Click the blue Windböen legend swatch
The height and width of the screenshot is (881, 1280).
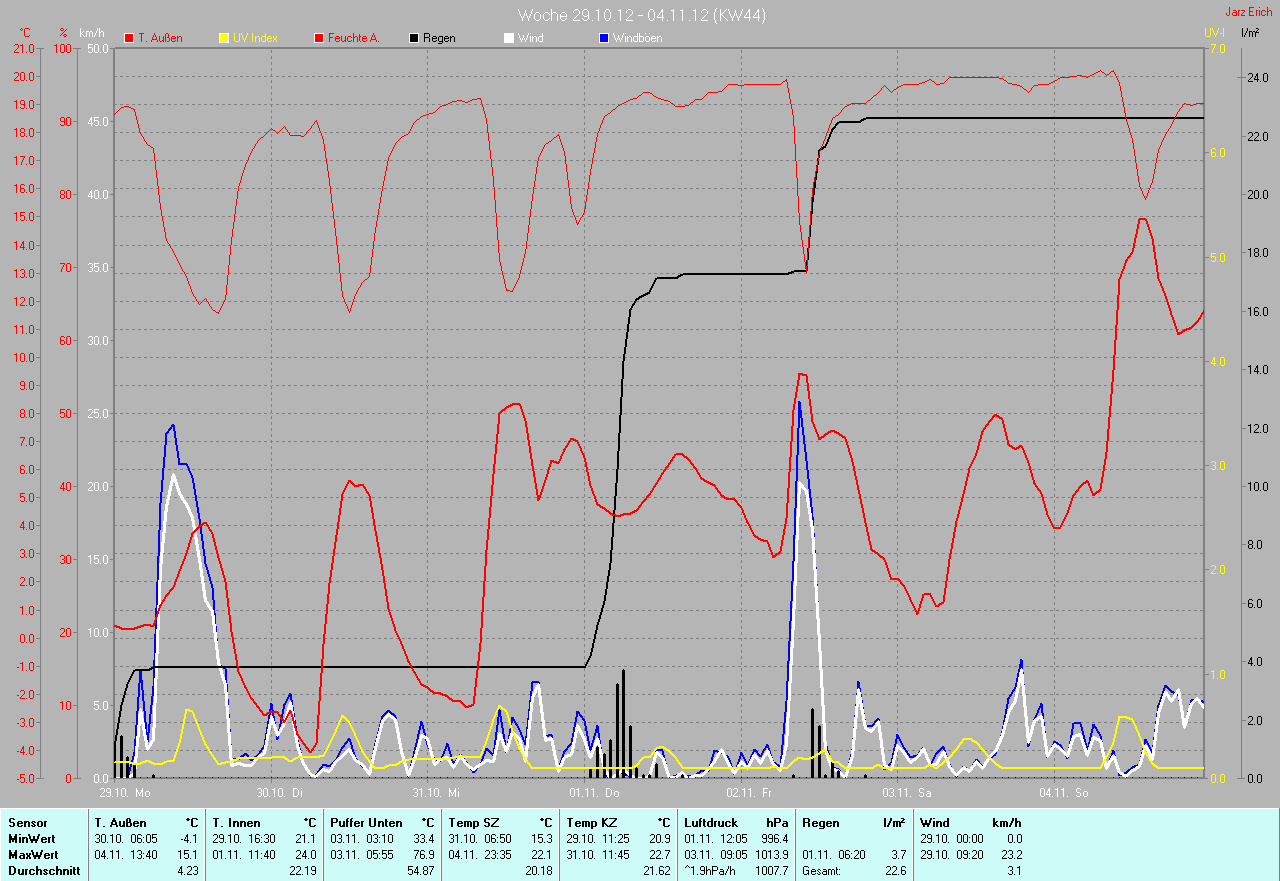point(604,38)
